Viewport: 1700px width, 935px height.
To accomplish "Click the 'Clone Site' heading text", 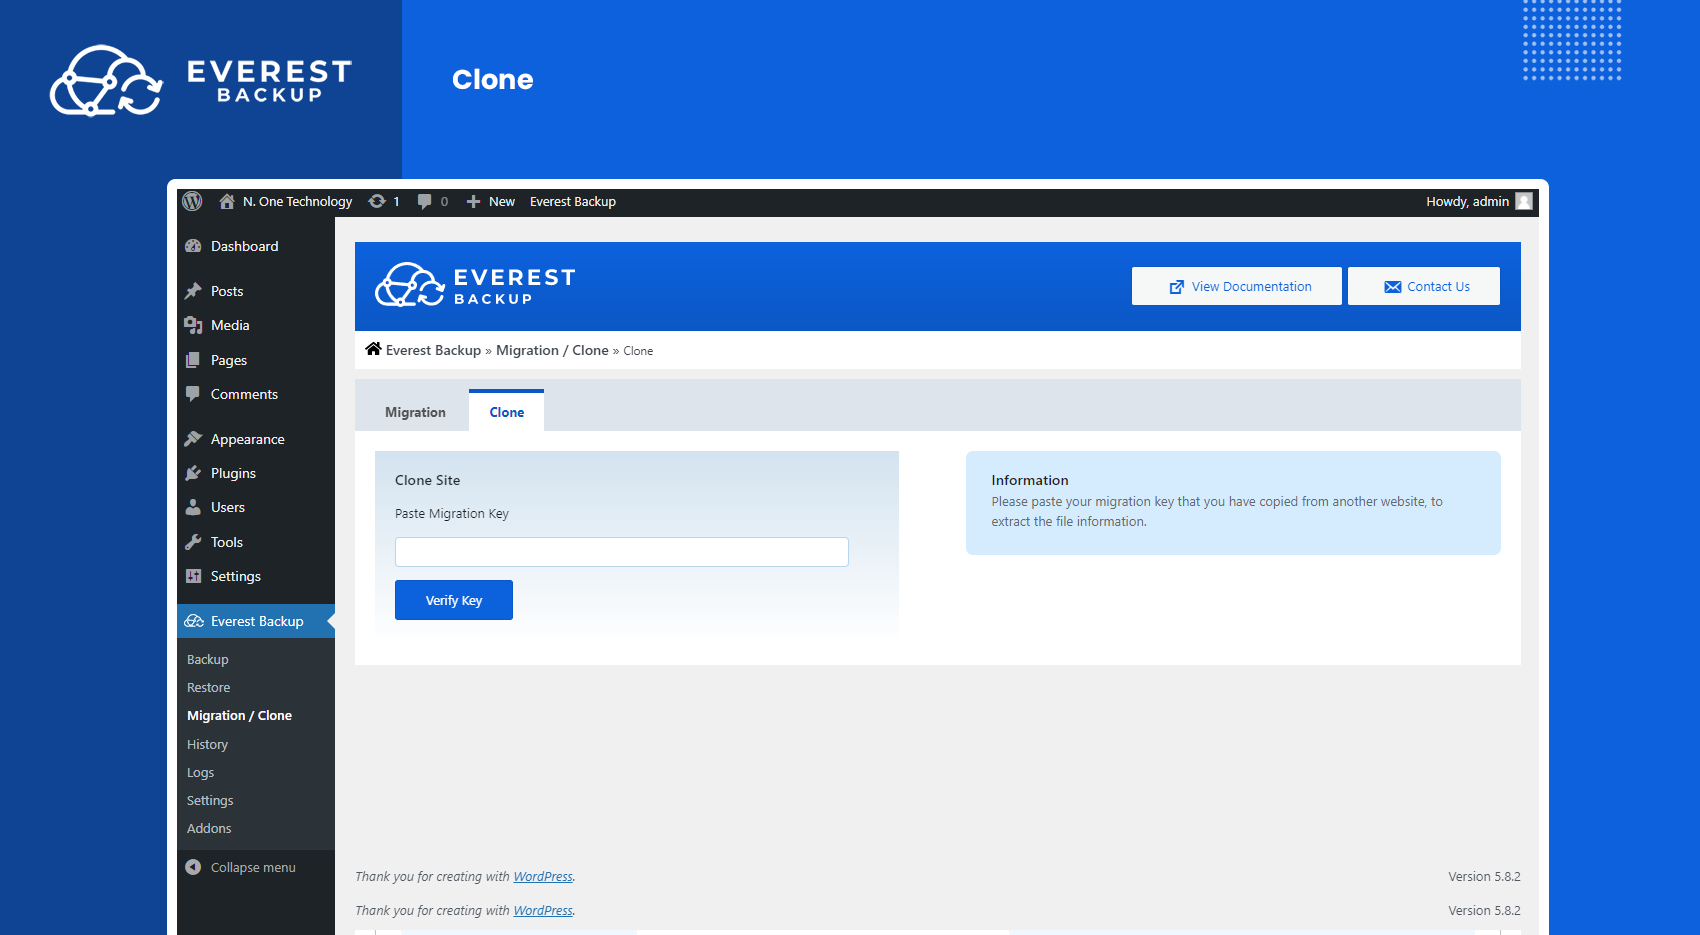I will (x=428, y=480).
